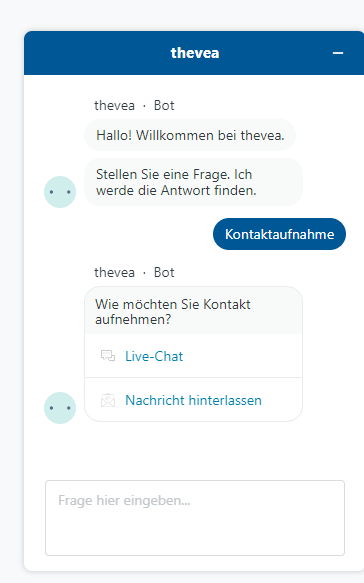
Task: Click the bot avatar beside the contact options card
Action: [60, 408]
